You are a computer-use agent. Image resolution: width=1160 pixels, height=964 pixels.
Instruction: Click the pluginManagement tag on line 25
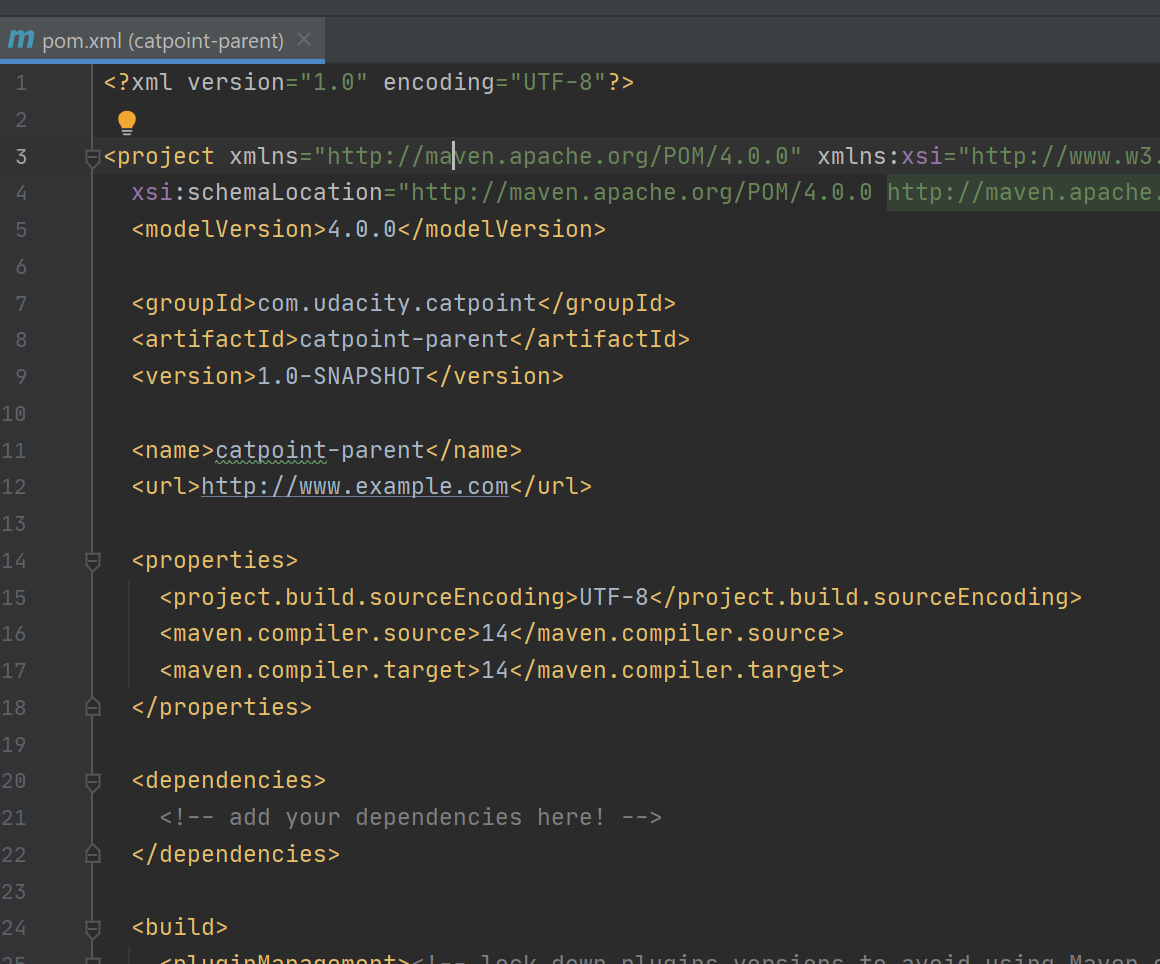coord(284,958)
